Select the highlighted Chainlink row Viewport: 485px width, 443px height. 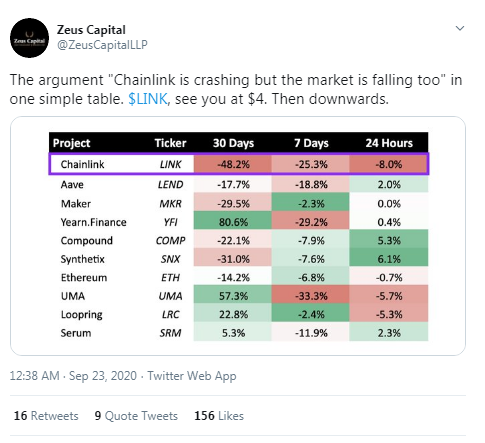[x=239, y=164]
